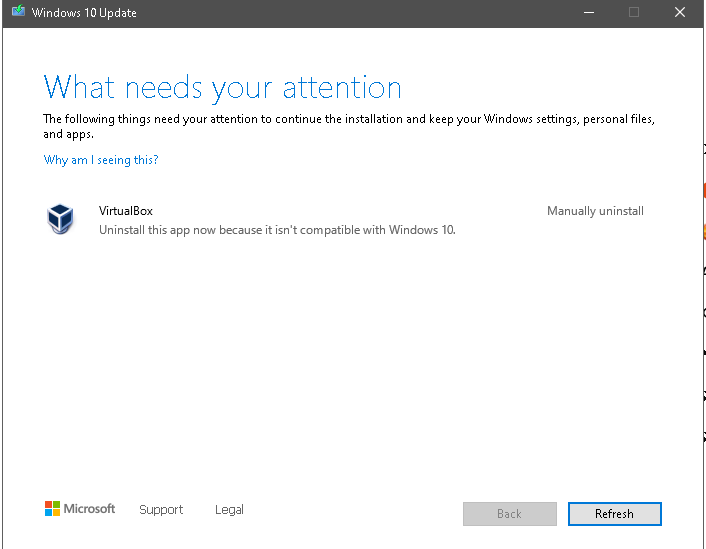Click the disabled maximize window button

[x=634, y=12]
